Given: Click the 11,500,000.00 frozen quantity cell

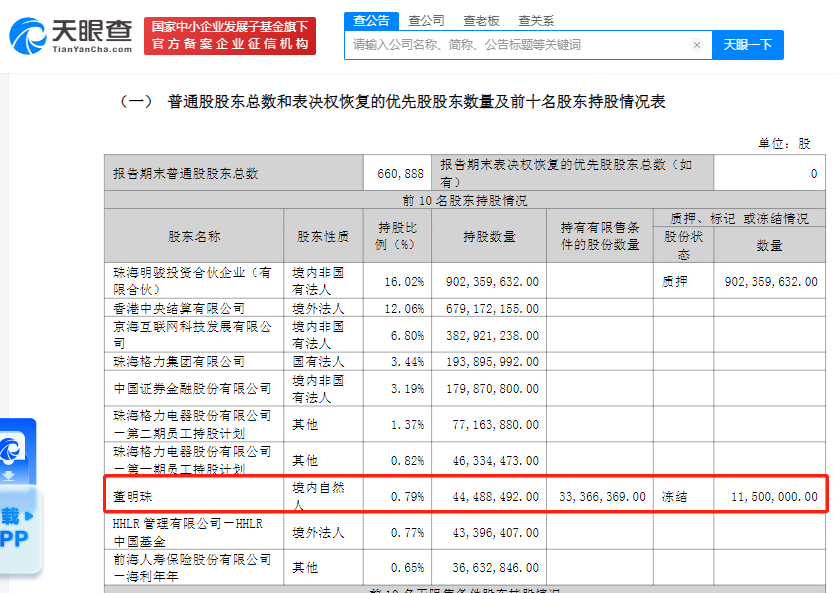Looking at the screenshot, I should click(x=769, y=496).
